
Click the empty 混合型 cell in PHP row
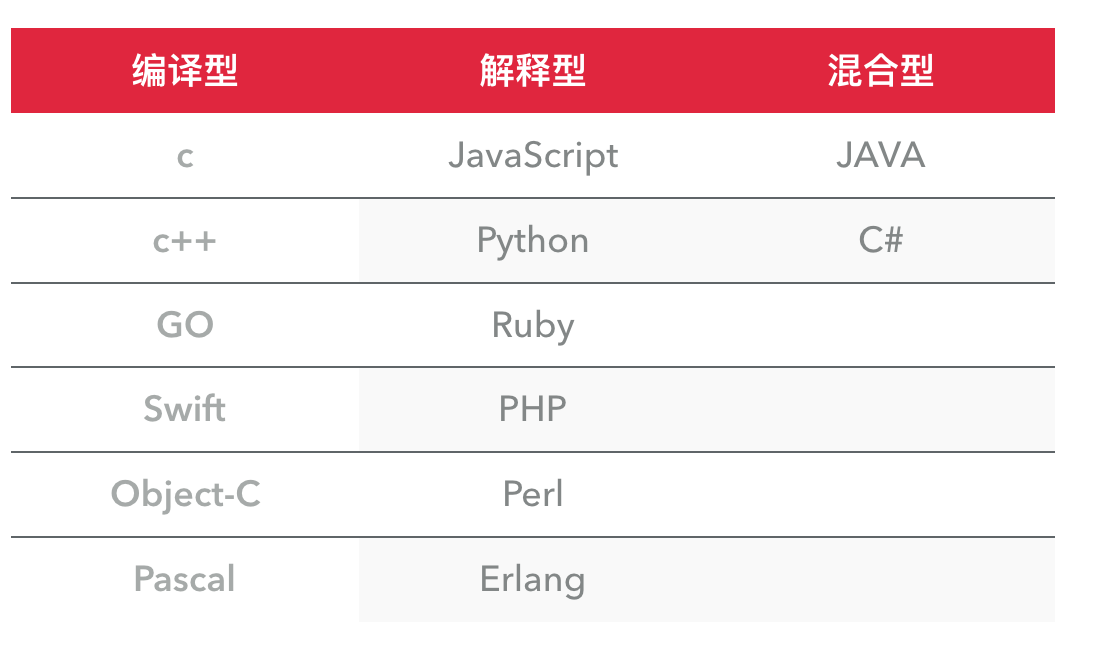tap(880, 410)
